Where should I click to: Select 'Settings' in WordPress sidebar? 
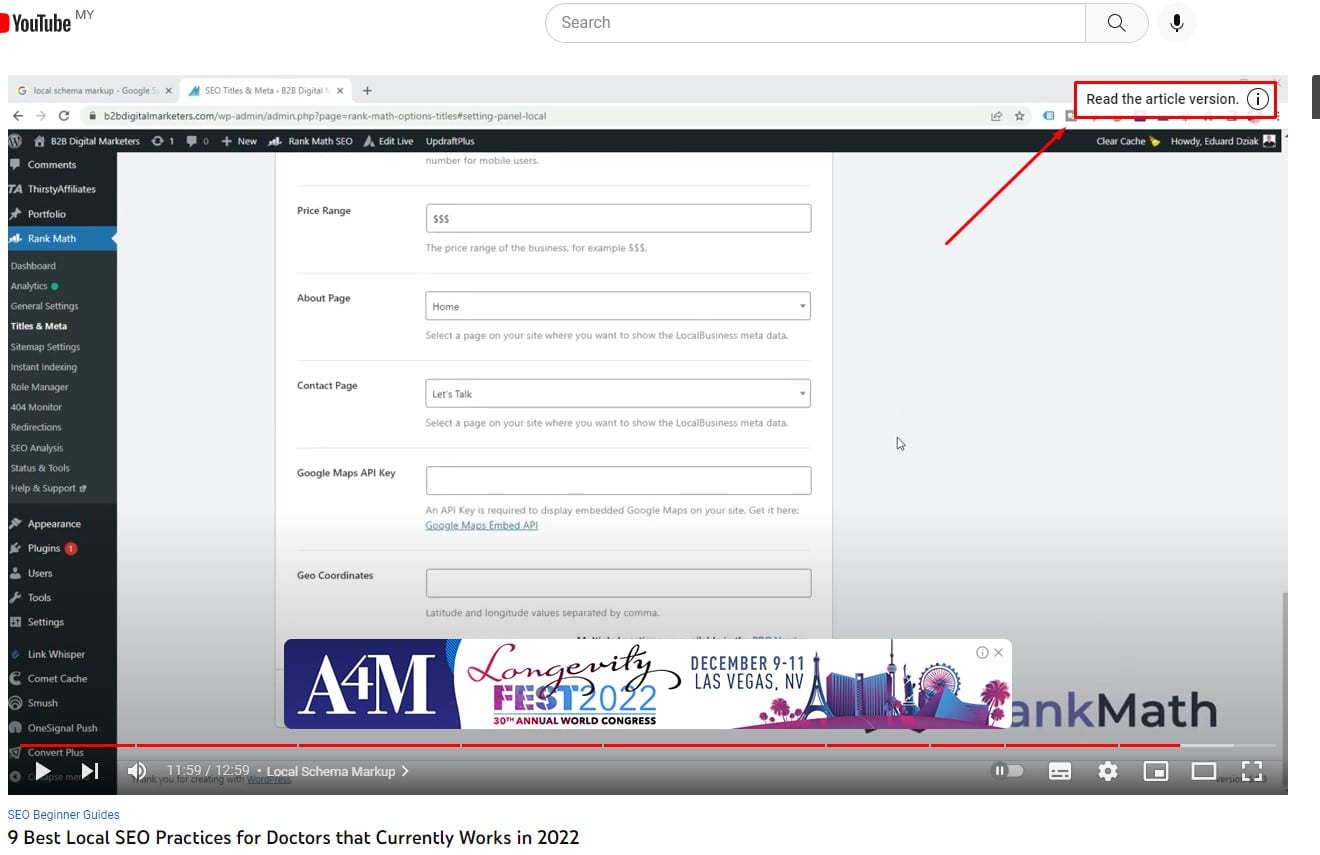click(x=45, y=622)
